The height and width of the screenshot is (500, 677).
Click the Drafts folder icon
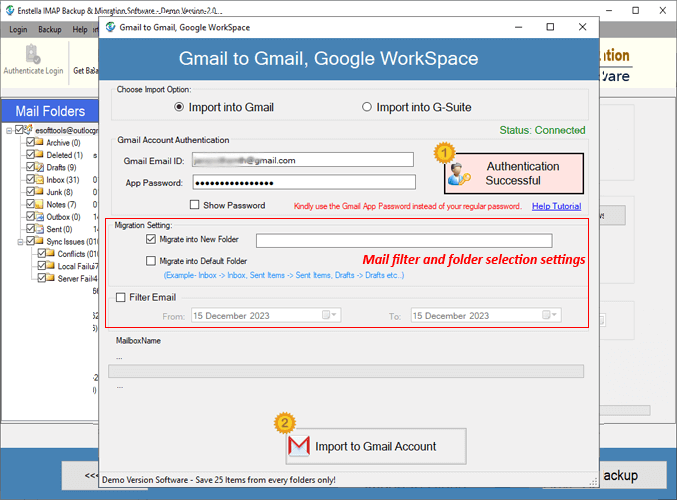(x=39, y=167)
